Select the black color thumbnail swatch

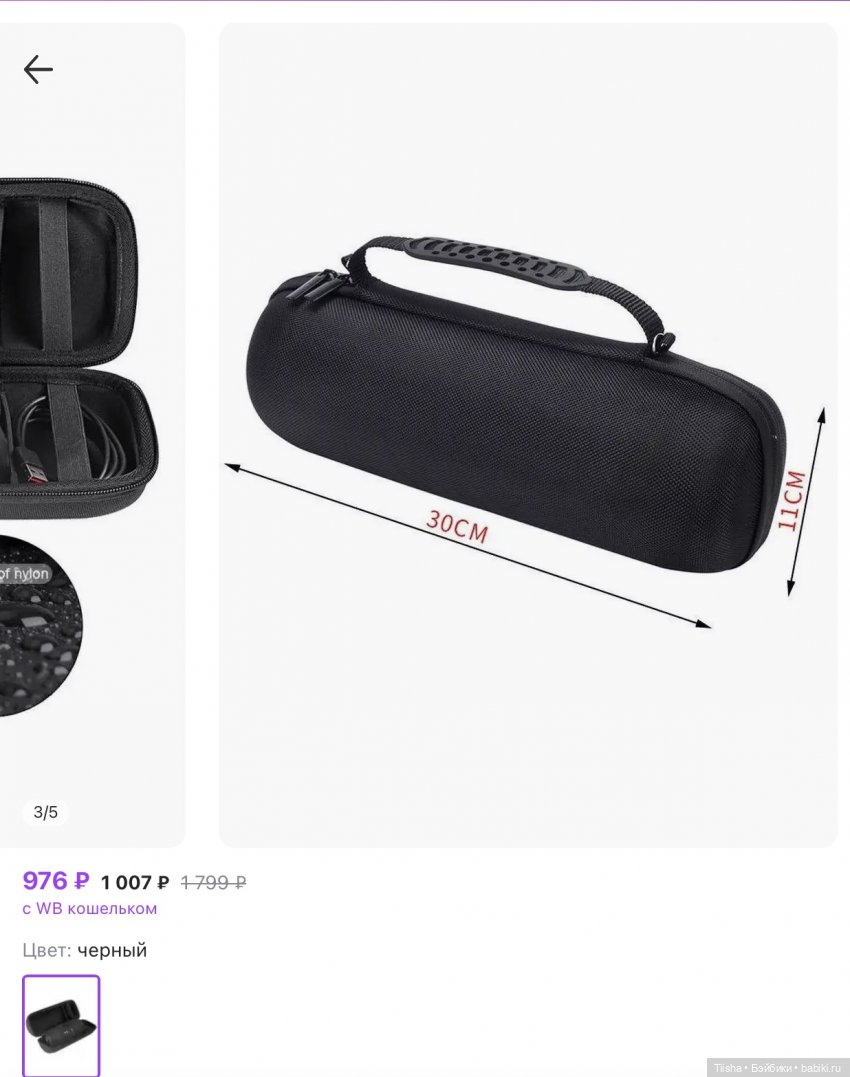click(x=61, y=1025)
